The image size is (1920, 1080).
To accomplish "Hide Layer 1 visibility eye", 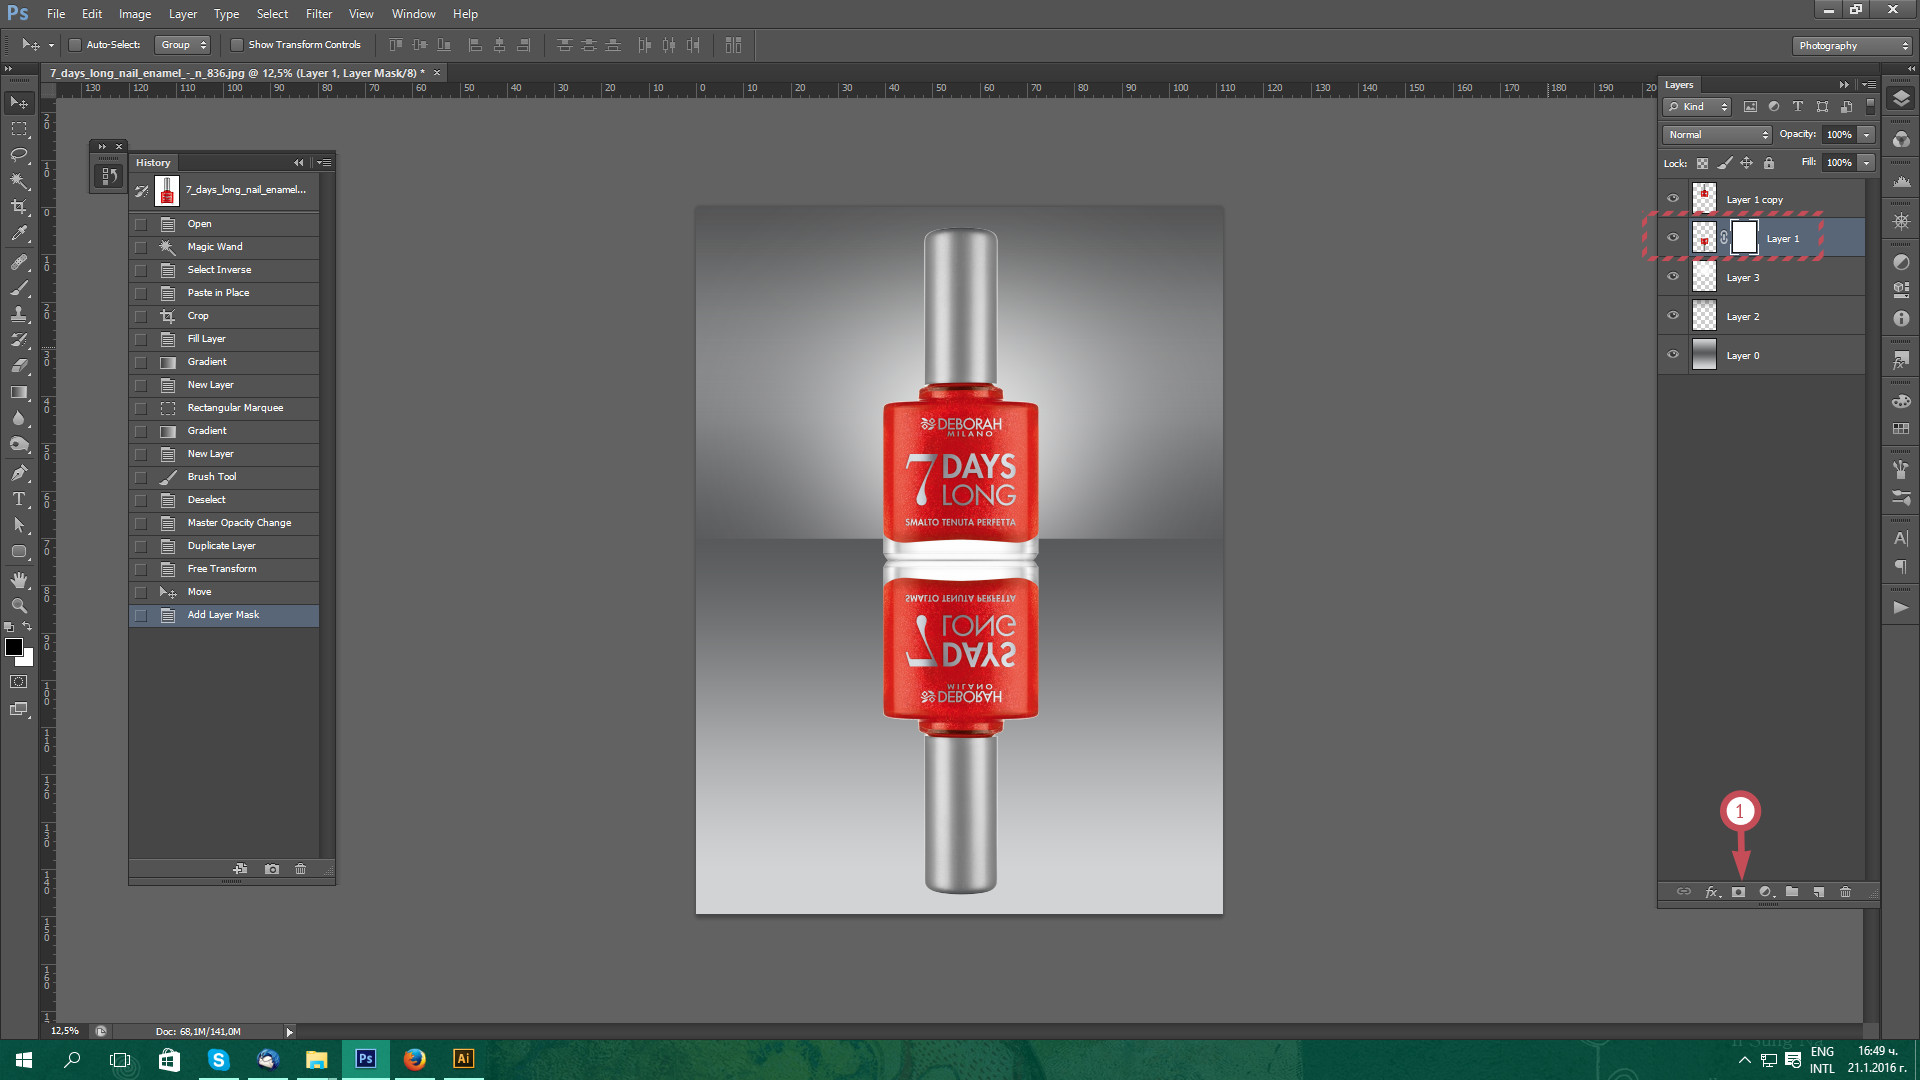I will [1673, 238].
